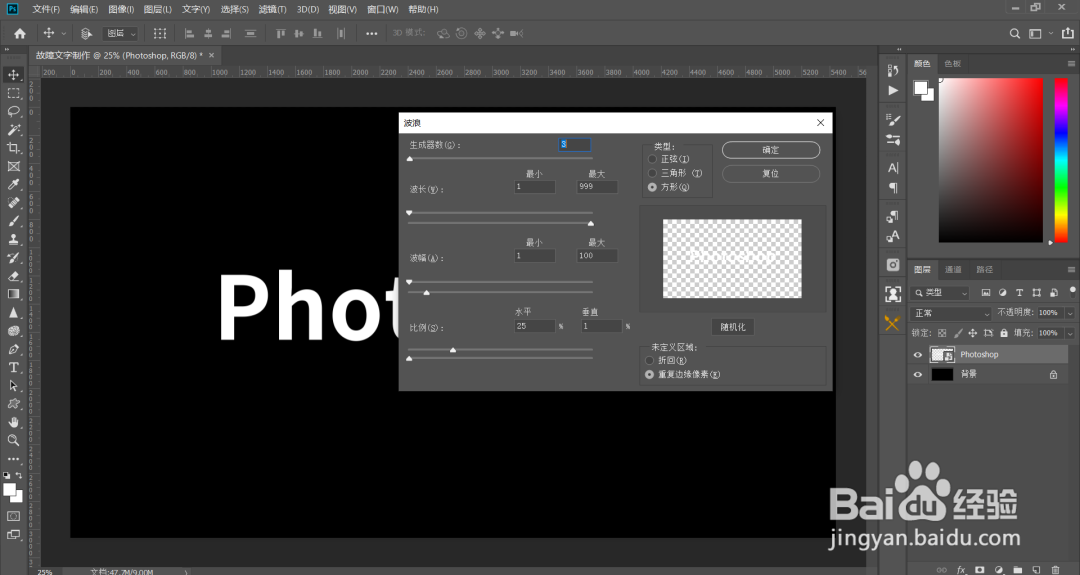Image resolution: width=1080 pixels, height=575 pixels.
Task: Click the hue spectrum bar in color panel
Action: click(x=1061, y=160)
